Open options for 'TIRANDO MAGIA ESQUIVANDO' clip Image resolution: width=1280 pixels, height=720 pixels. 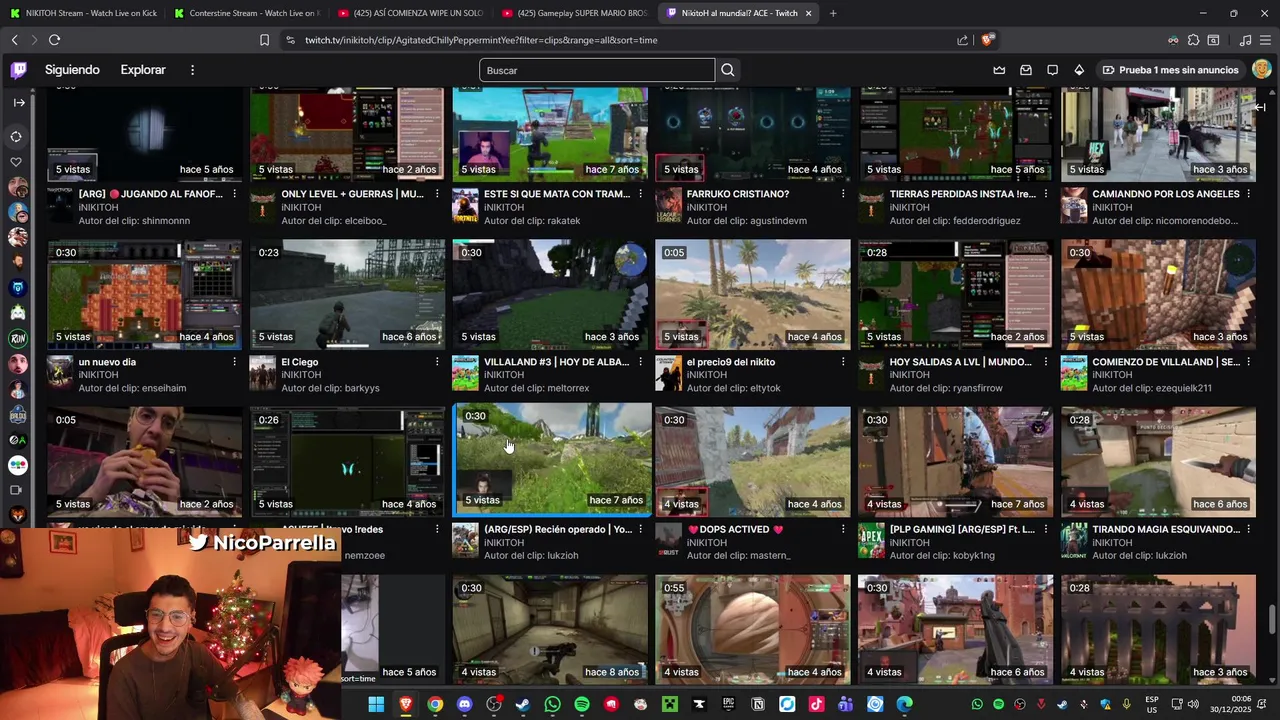click(1249, 529)
